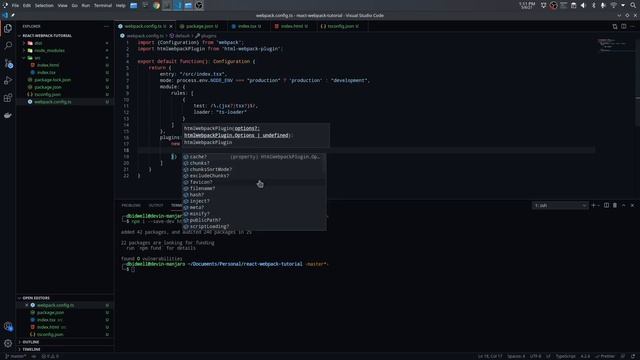Click the WiFi icon in system tray
The height and width of the screenshot is (360, 640).
[613, 5]
